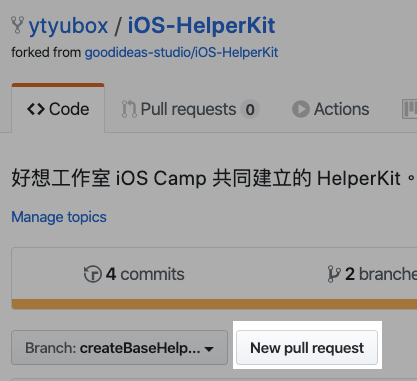This screenshot has width=417, height=381.
Task: Click the fork icon beside ytyubox
Action: click(x=17, y=25)
